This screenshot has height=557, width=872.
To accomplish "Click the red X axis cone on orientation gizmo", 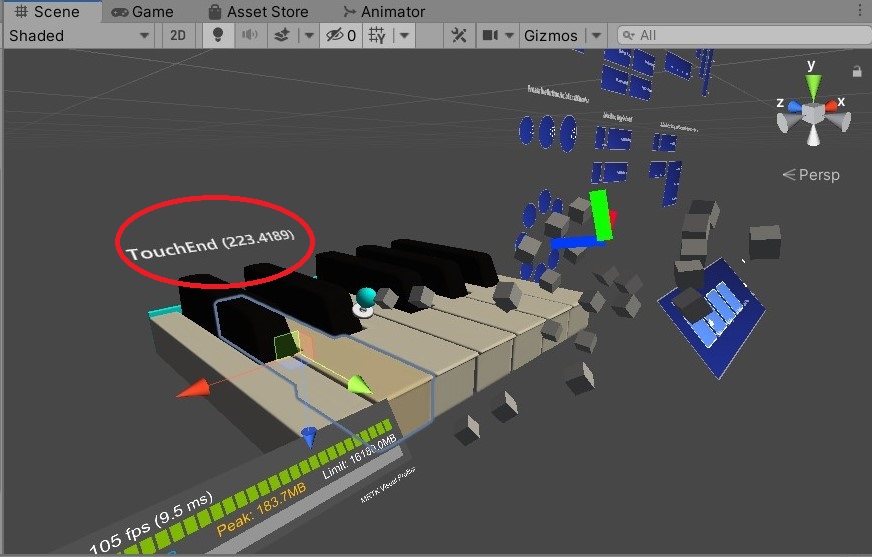I will tap(831, 105).
